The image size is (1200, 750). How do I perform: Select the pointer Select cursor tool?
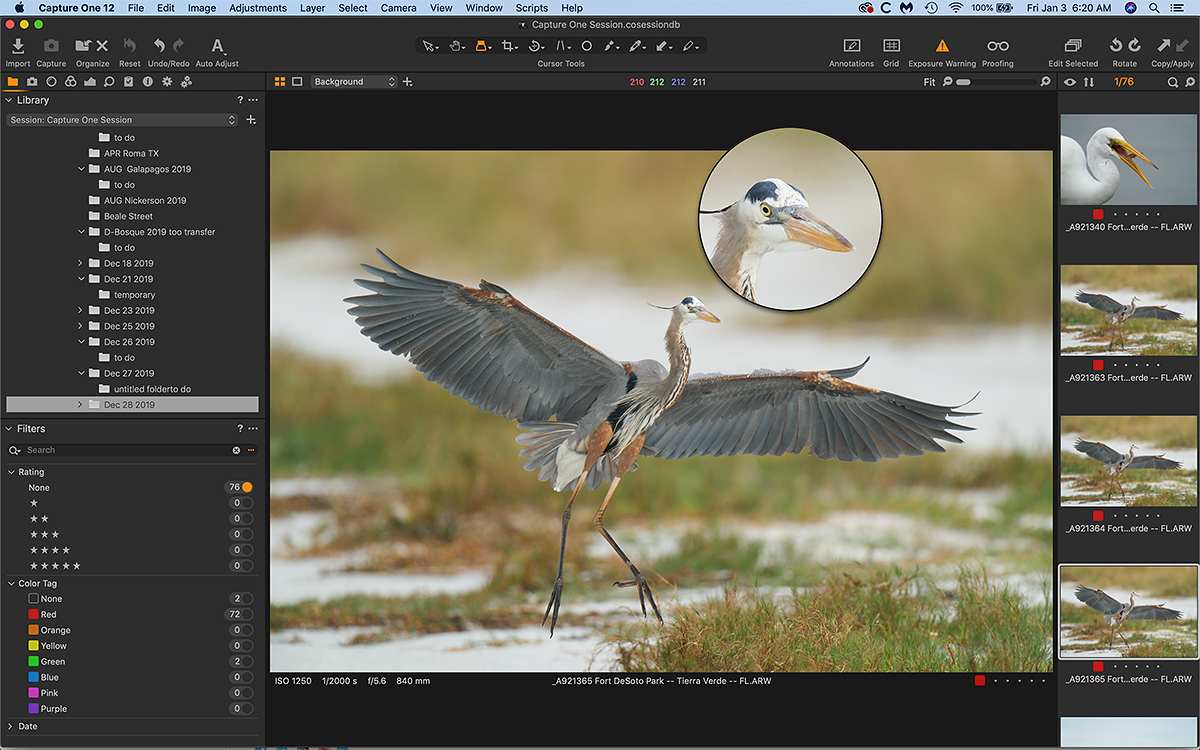click(x=430, y=46)
